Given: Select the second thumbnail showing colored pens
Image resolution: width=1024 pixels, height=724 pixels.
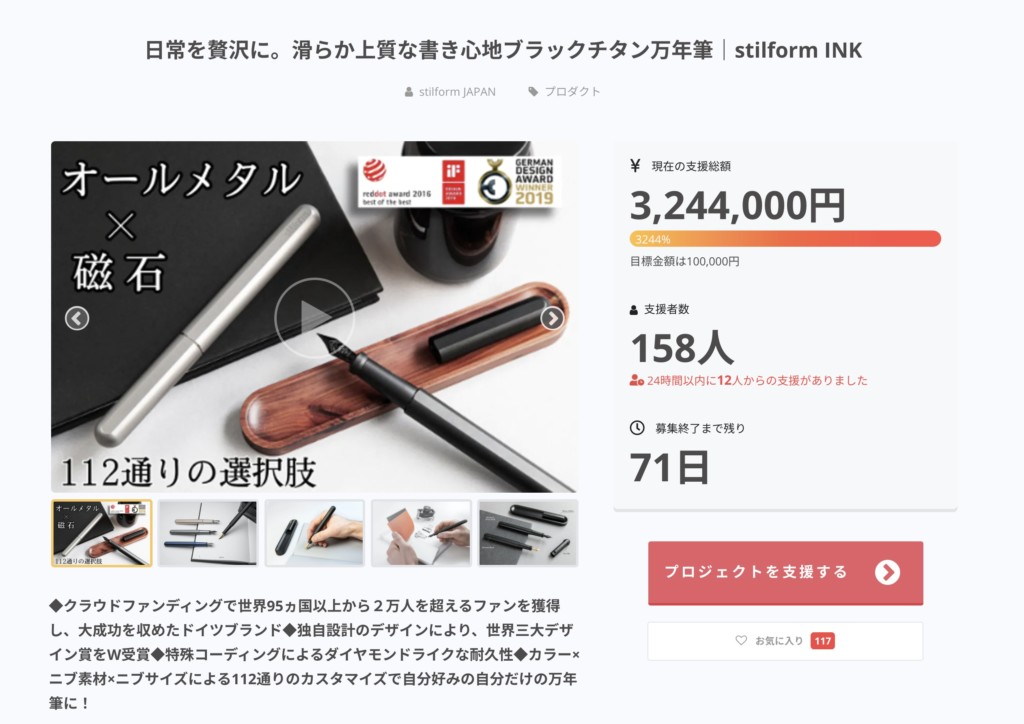Looking at the screenshot, I should [x=208, y=533].
